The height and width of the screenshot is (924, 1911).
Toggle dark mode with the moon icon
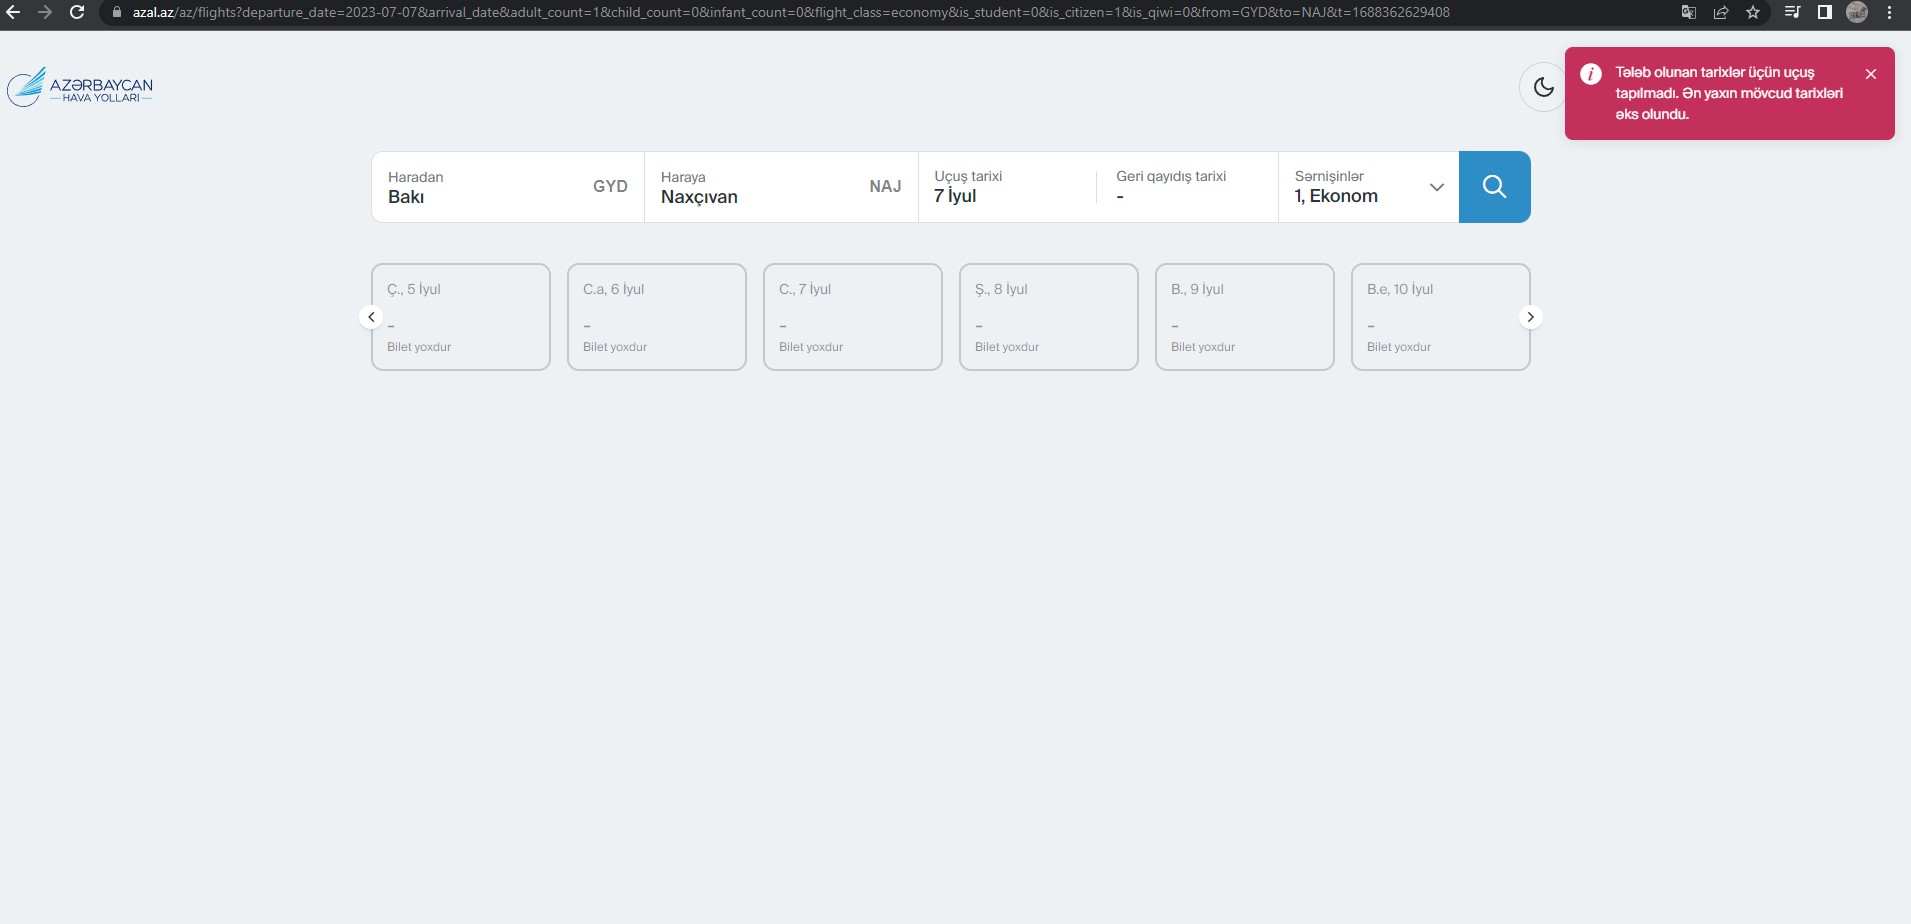[x=1543, y=87]
